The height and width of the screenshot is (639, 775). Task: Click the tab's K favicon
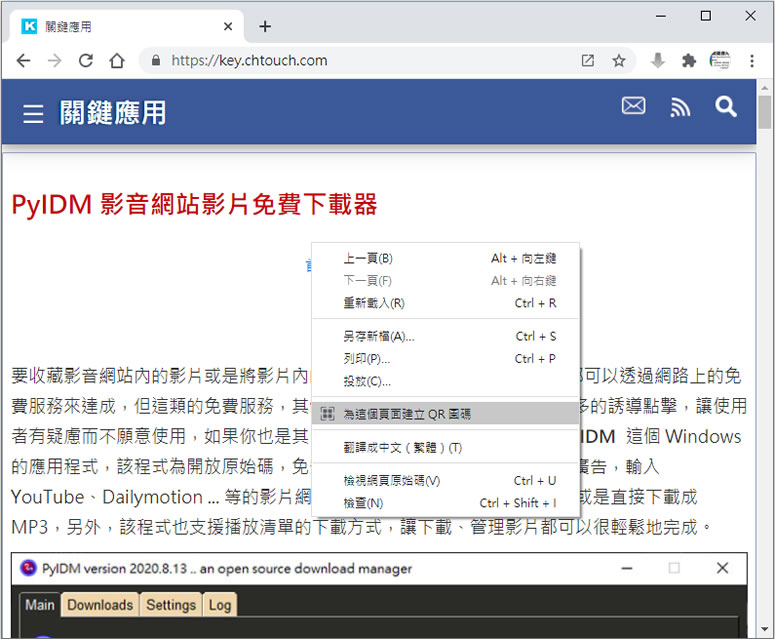[x=29, y=26]
